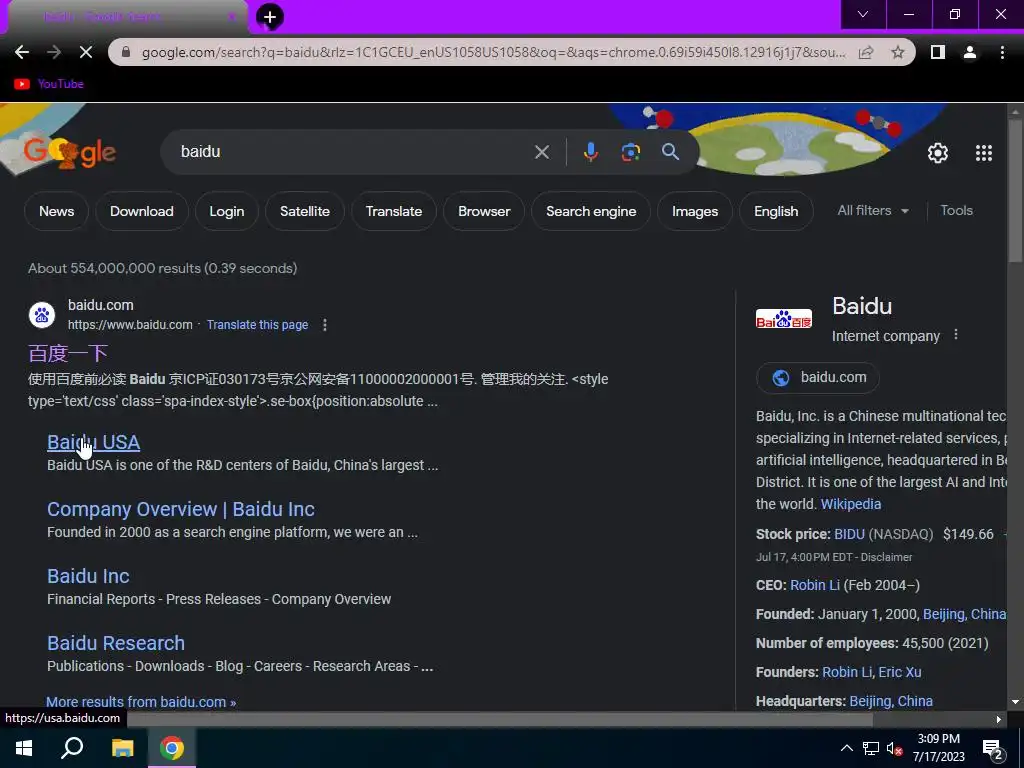Image resolution: width=1024 pixels, height=768 pixels.
Task: Select the Browser filter chip
Action: [x=484, y=211]
